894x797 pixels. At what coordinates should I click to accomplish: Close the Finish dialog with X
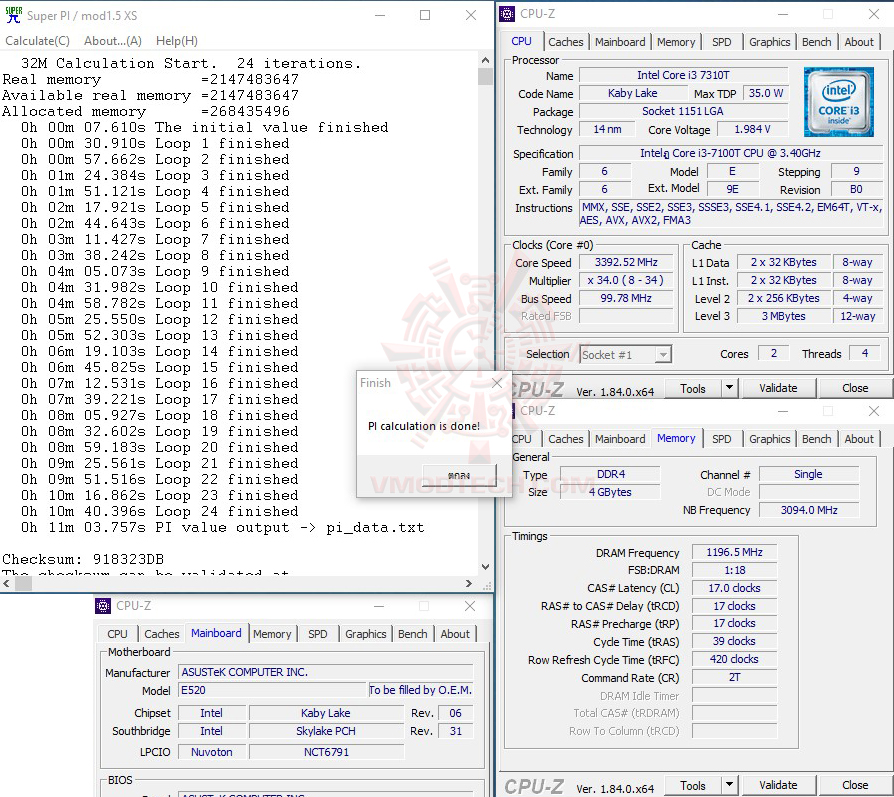pyautogui.click(x=497, y=383)
